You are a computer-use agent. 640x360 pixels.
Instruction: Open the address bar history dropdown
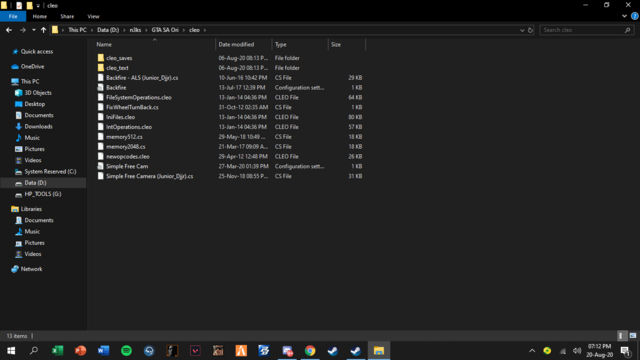(x=522, y=30)
